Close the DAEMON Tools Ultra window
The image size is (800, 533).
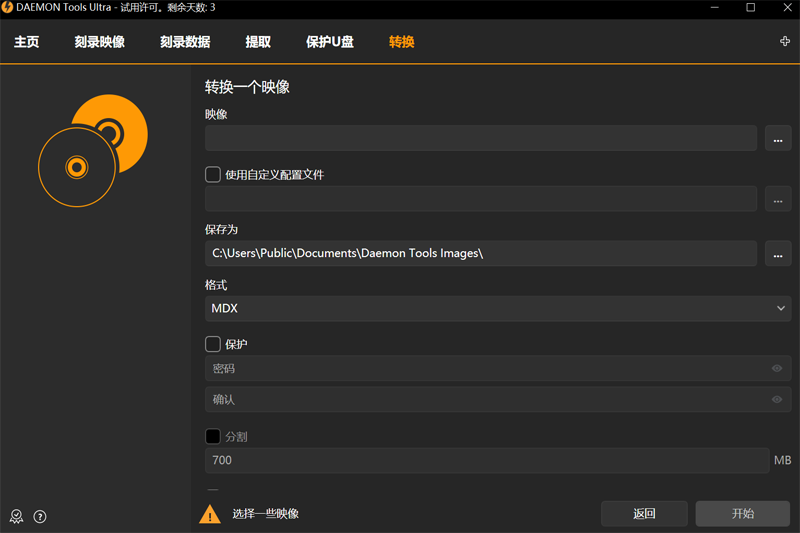tap(787, 8)
